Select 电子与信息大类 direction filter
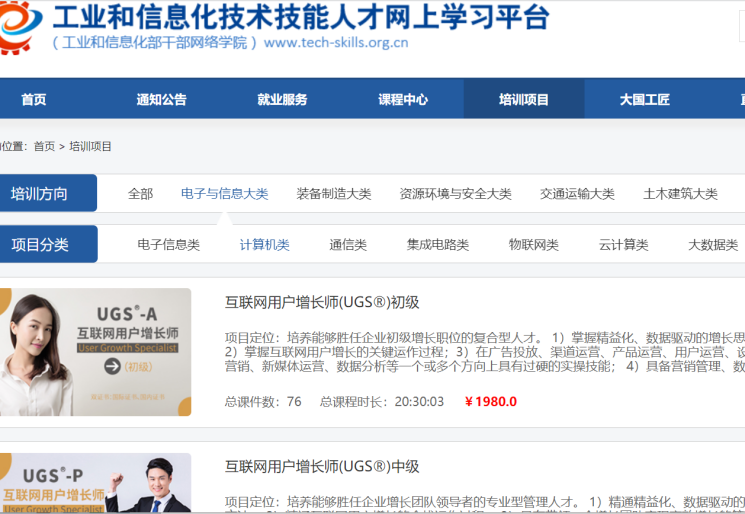This screenshot has height=514, width=745. pos(225,194)
